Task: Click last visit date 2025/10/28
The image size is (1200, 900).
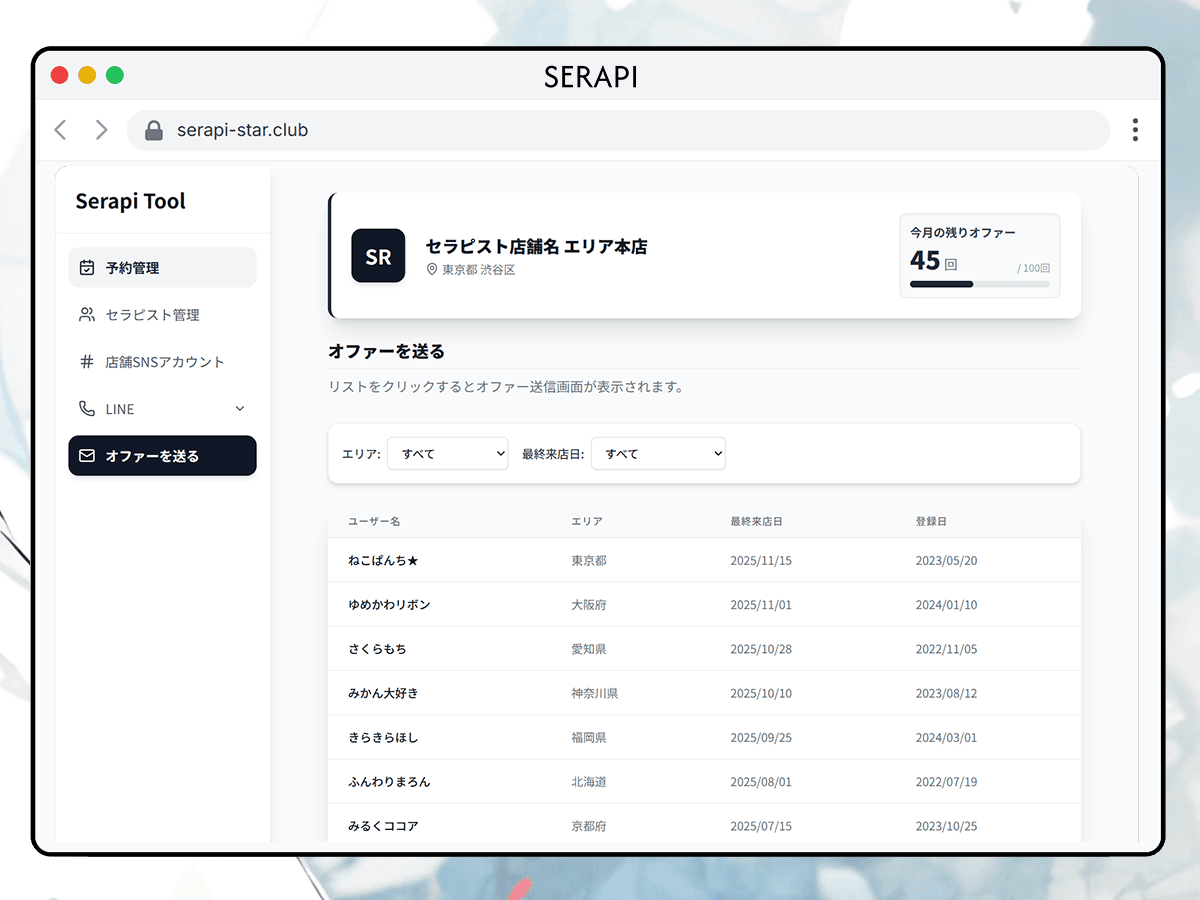Action: click(x=761, y=649)
